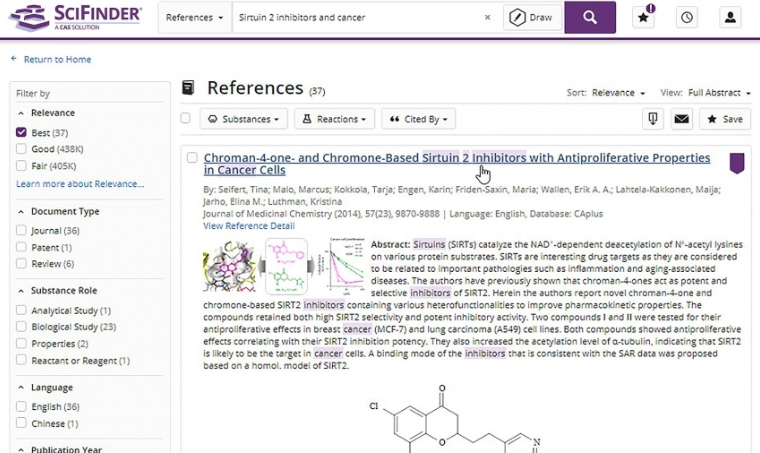The width and height of the screenshot is (760, 453).
Task: Open saved items star icon
Action: [x=644, y=17]
